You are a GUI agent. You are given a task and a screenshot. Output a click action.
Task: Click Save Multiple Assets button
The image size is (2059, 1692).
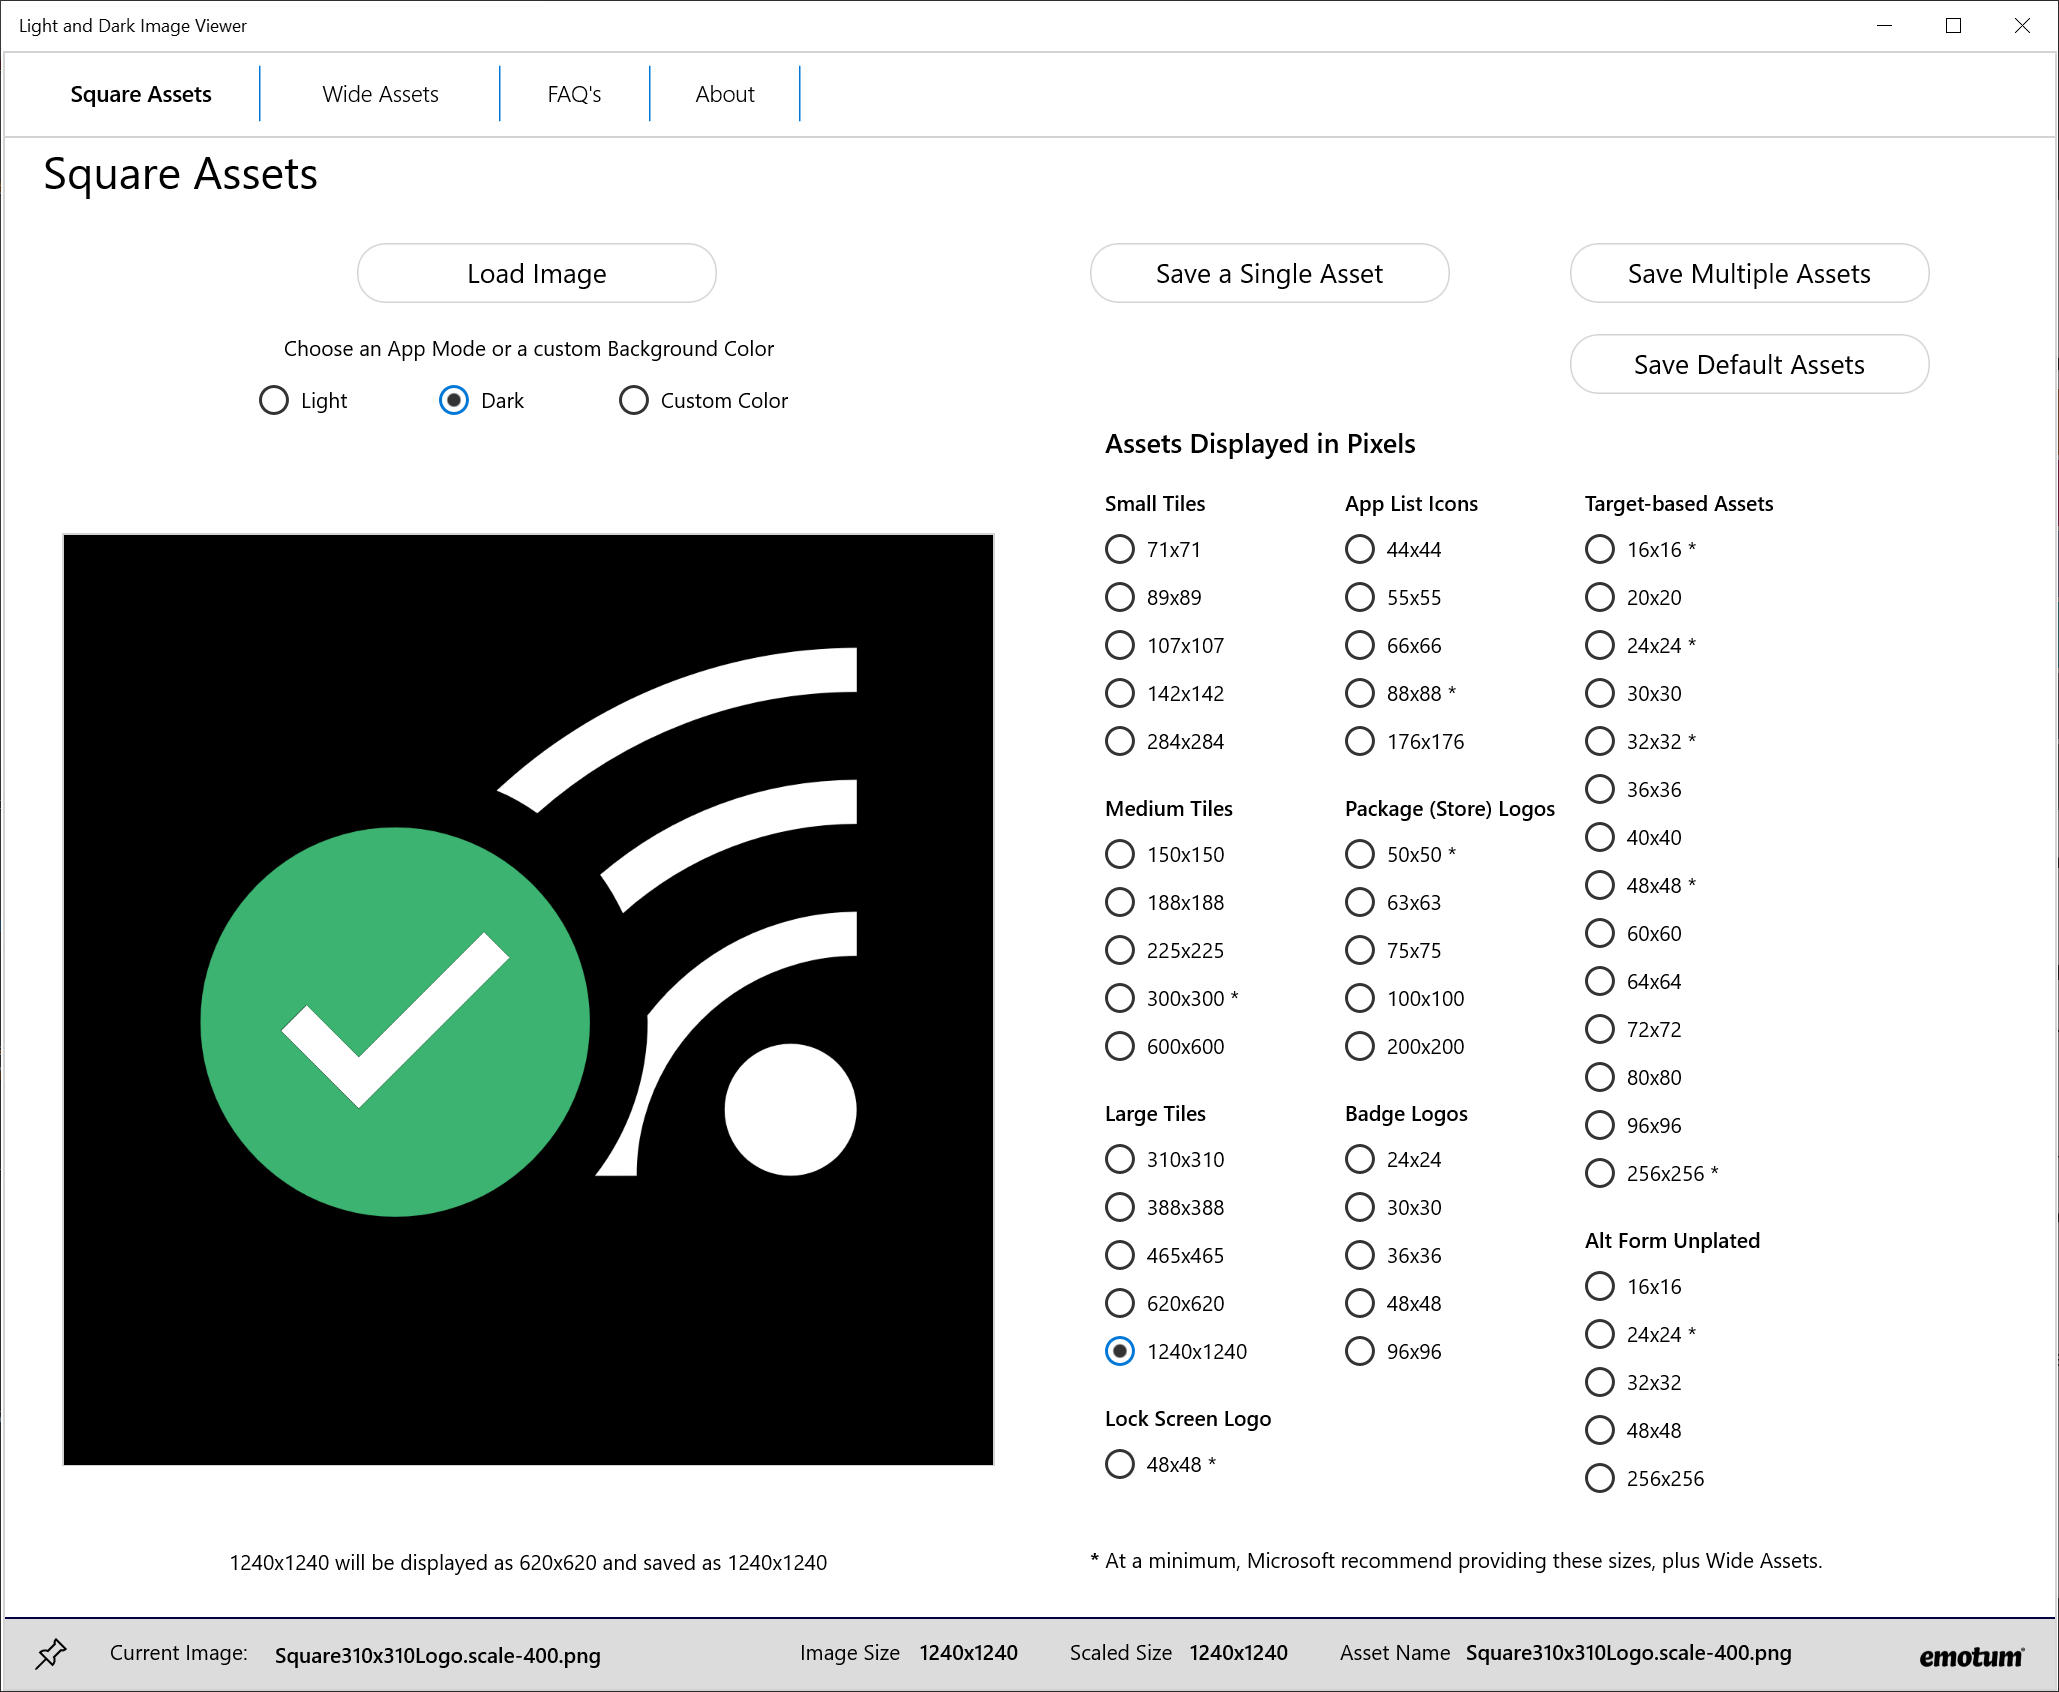pos(1749,273)
